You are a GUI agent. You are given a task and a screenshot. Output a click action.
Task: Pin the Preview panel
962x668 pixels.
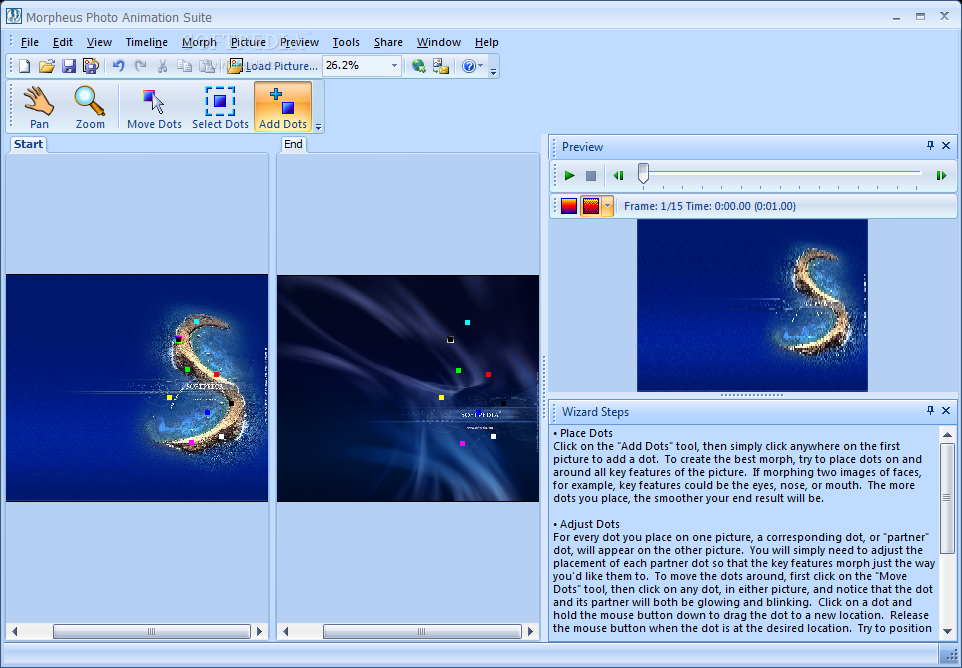(x=930, y=145)
